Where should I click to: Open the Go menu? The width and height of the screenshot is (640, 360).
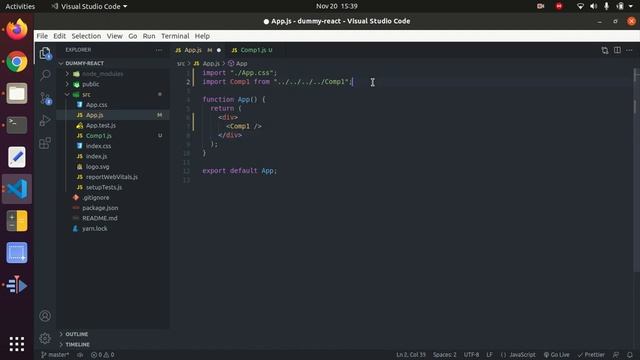coord(133,36)
